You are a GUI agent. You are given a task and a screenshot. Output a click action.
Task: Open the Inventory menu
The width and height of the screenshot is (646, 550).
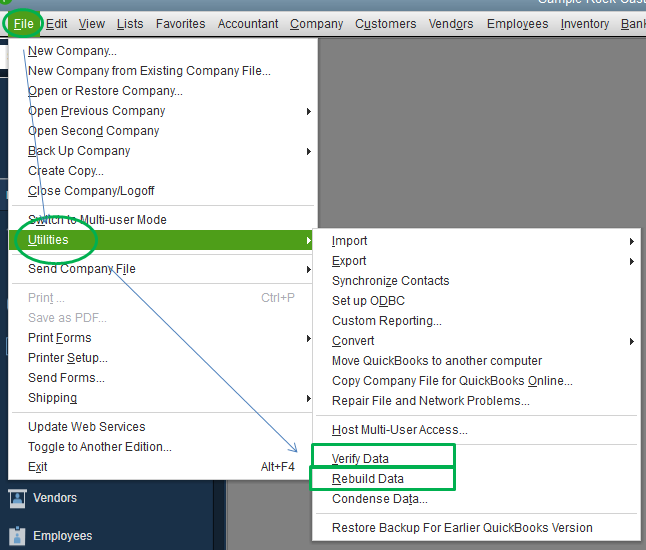(x=585, y=24)
